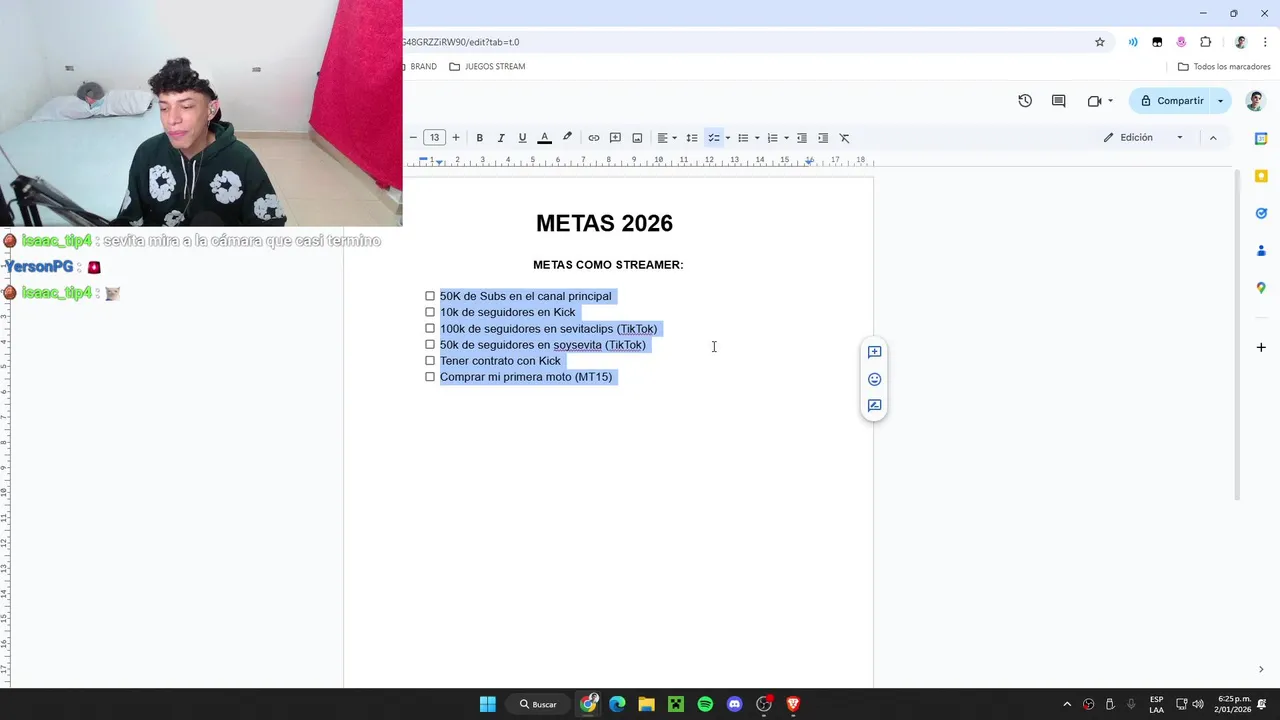Increase the font size
Screen dimensions: 1280x720
(x=456, y=138)
